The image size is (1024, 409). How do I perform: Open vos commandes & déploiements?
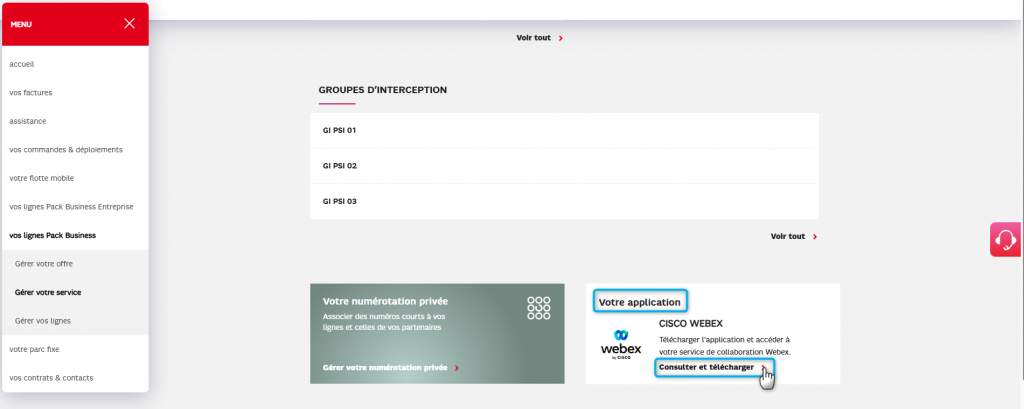(66, 150)
